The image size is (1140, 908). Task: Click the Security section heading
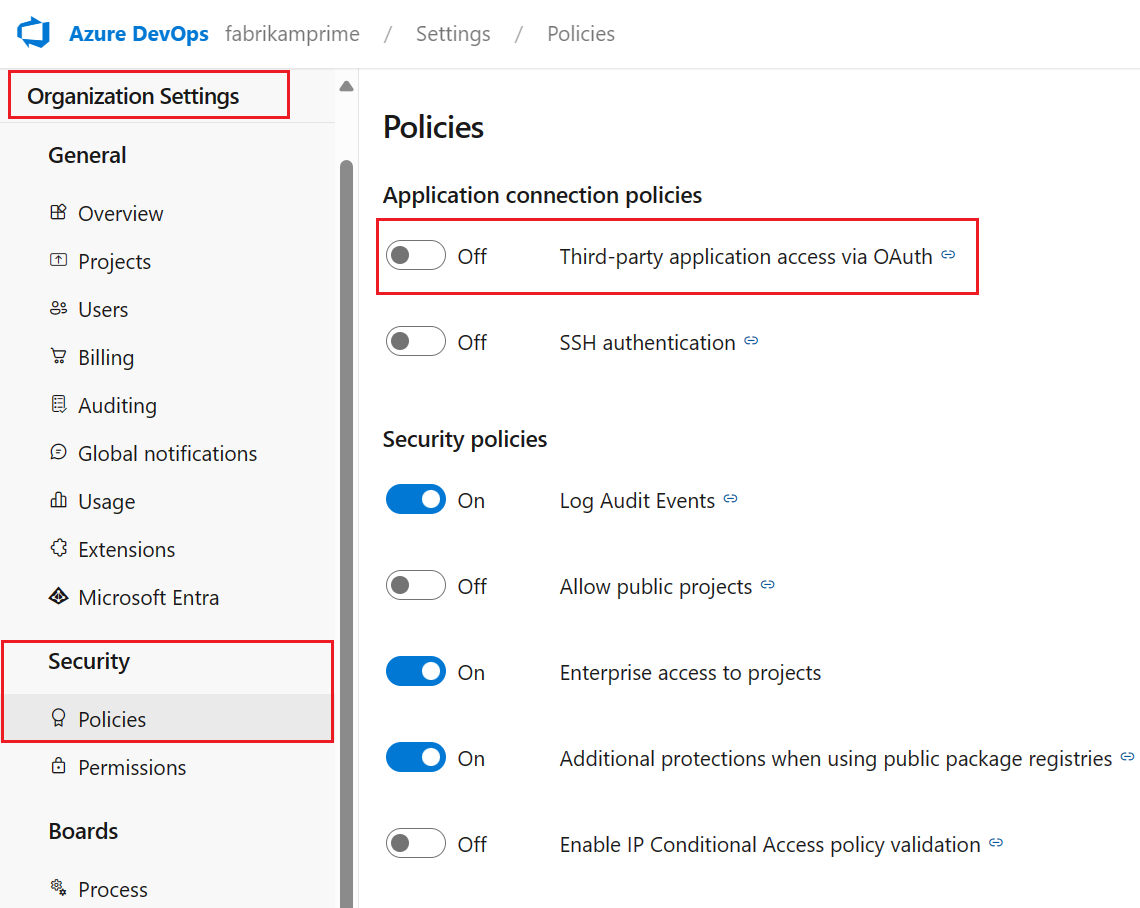89,661
